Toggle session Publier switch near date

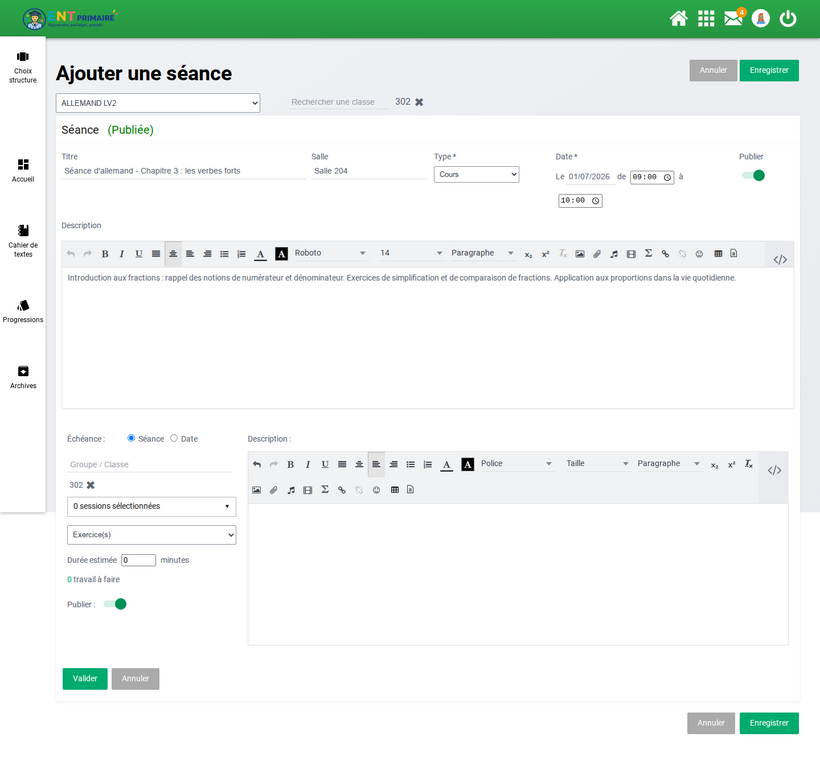(753, 176)
